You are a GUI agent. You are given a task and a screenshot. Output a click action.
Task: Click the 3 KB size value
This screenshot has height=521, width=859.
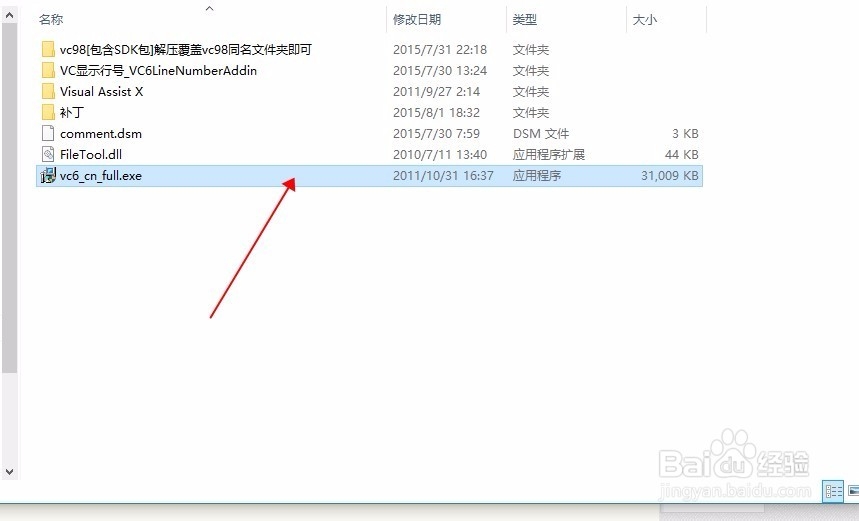pyautogui.click(x=685, y=133)
